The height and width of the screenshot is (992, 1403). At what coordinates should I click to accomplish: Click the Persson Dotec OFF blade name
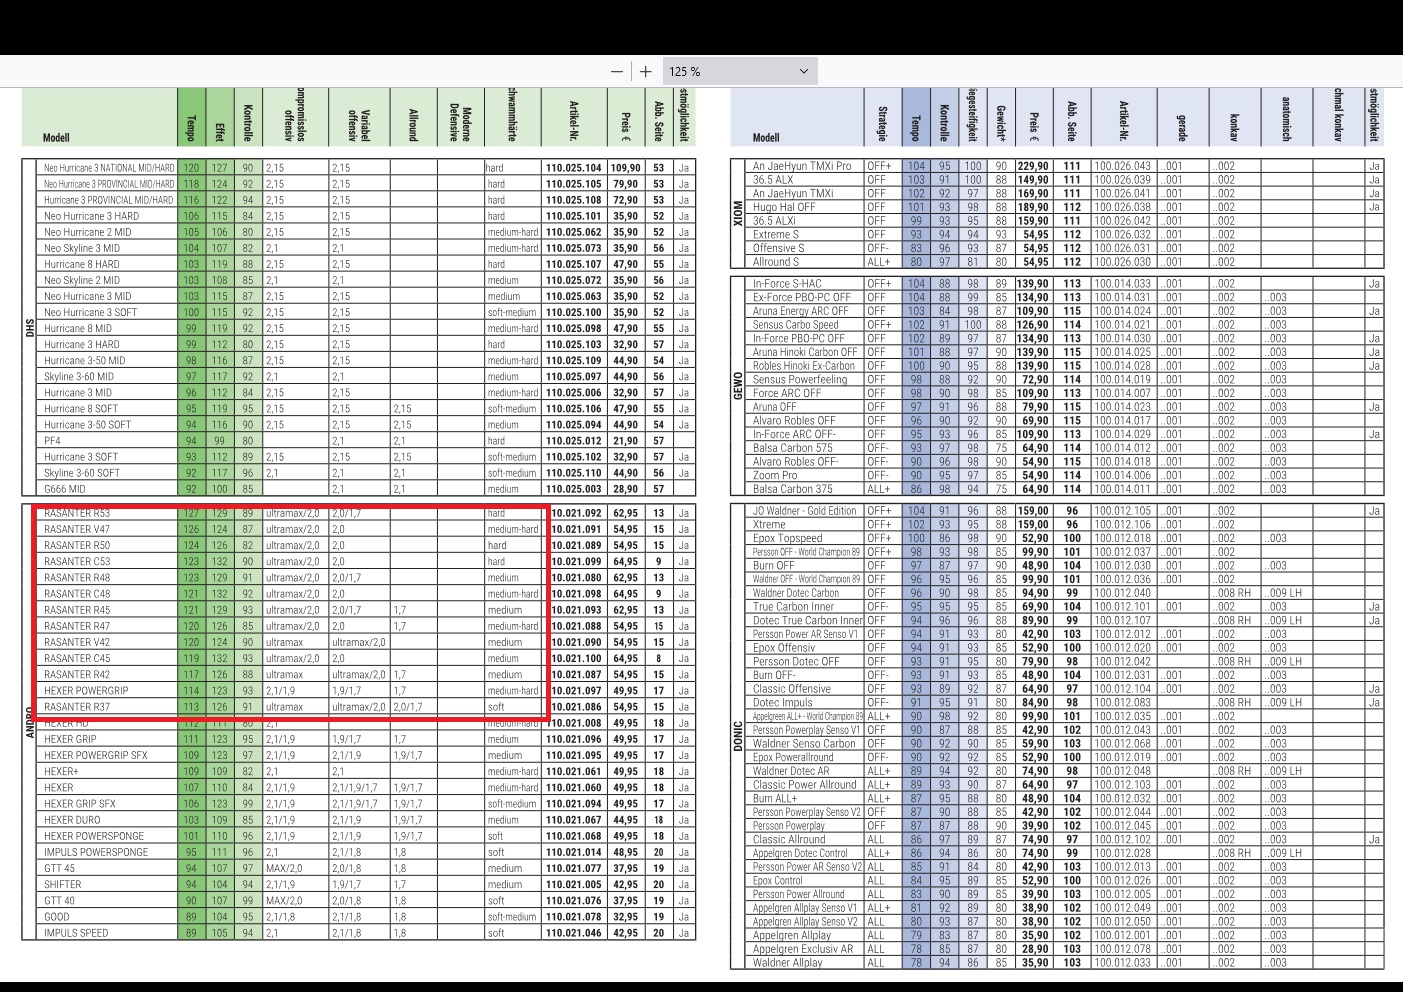(796, 661)
